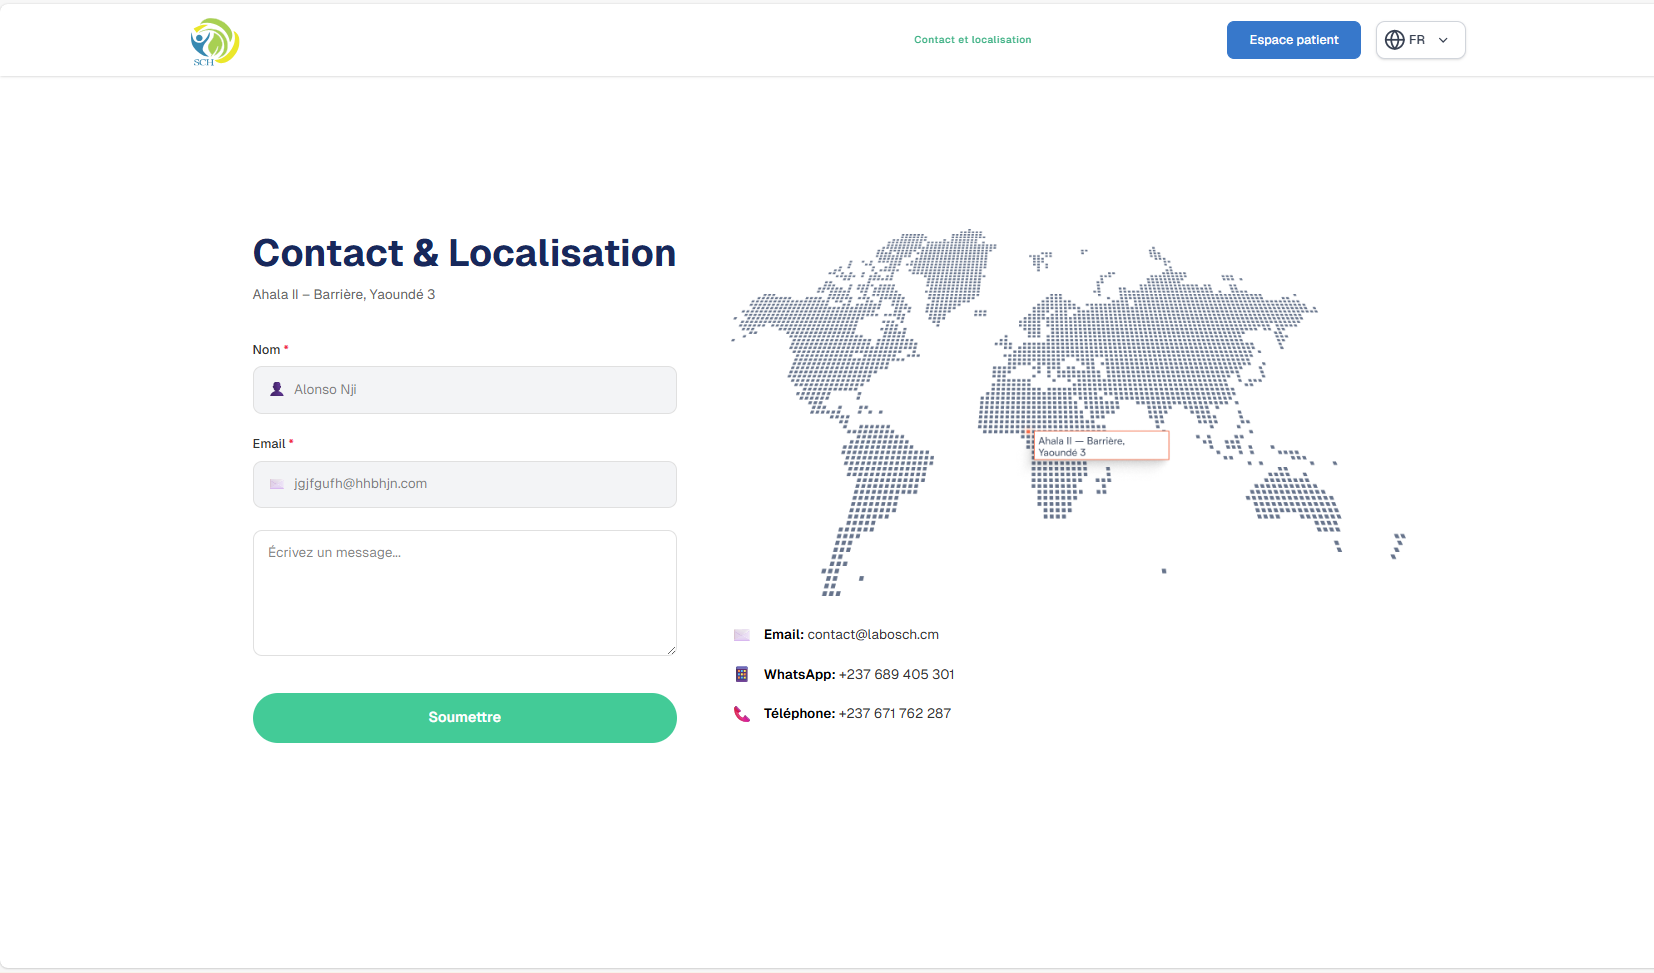The width and height of the screenshot is (1654, 973).
Task: Click the address text under Contact & Localisation
Action: point(344,294)
